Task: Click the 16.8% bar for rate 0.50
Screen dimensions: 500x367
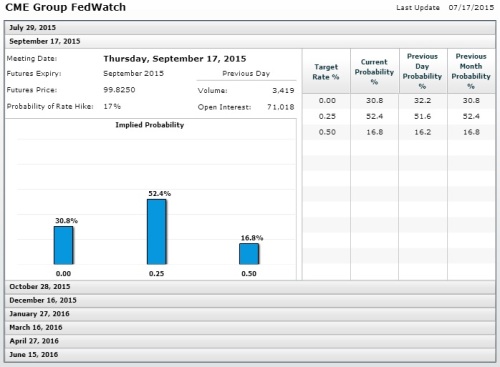Action: coord(249,254)
